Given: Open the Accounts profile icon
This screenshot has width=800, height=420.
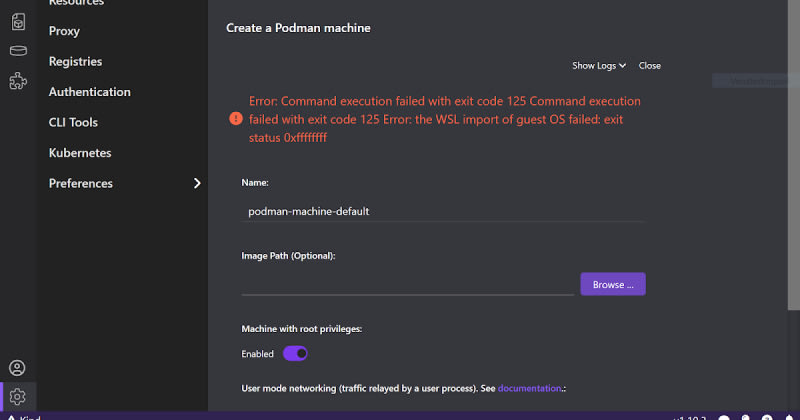Looking at the screenshot, I should pyautogui.click(x=18, y=368).
